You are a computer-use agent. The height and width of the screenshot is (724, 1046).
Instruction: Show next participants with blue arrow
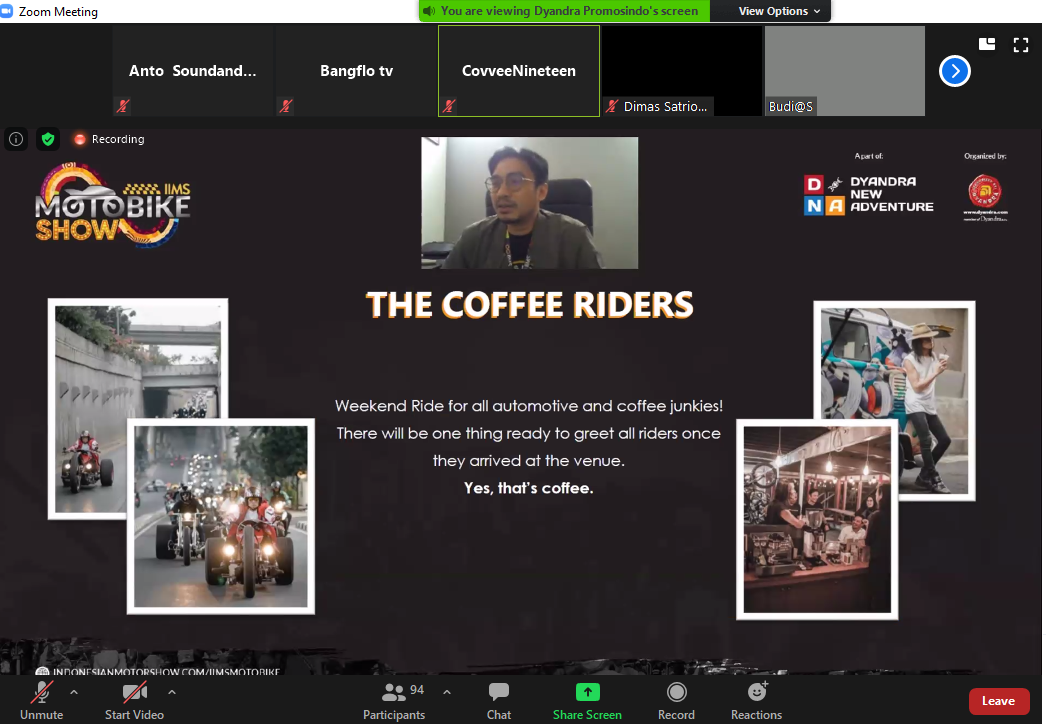(x=955, y=71)
